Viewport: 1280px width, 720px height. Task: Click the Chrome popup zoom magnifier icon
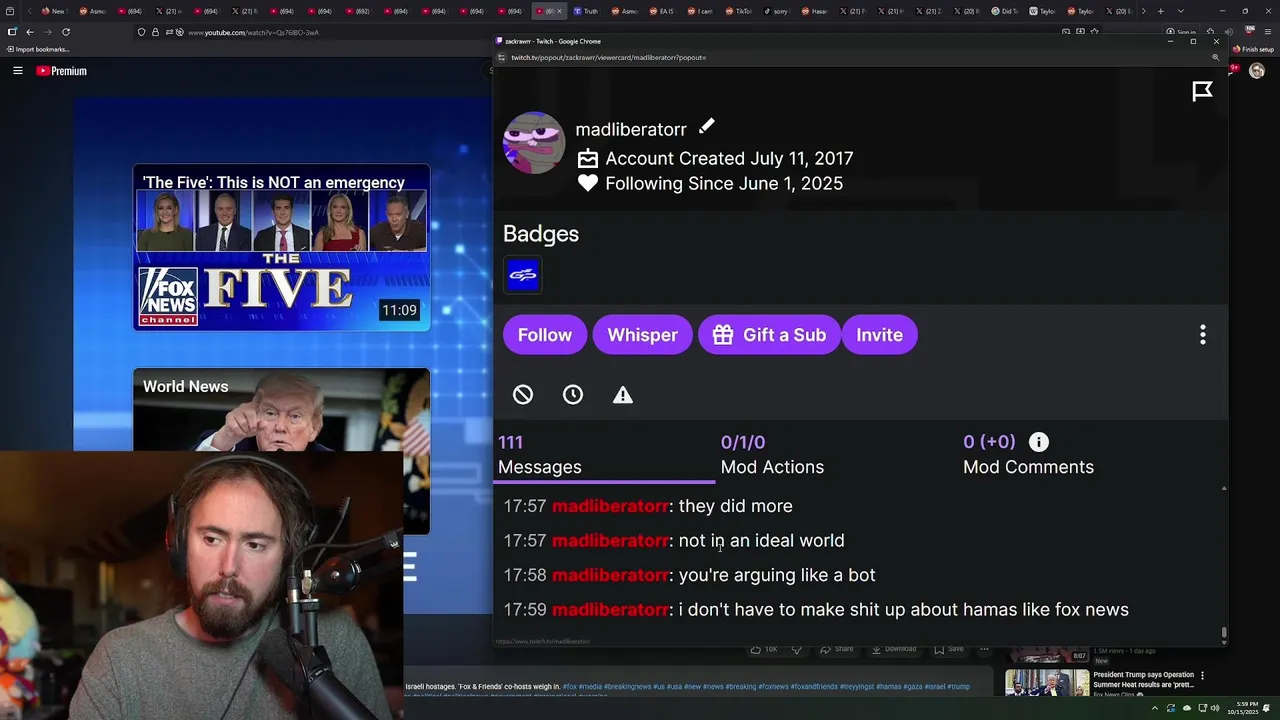(x=1215, y=57)
